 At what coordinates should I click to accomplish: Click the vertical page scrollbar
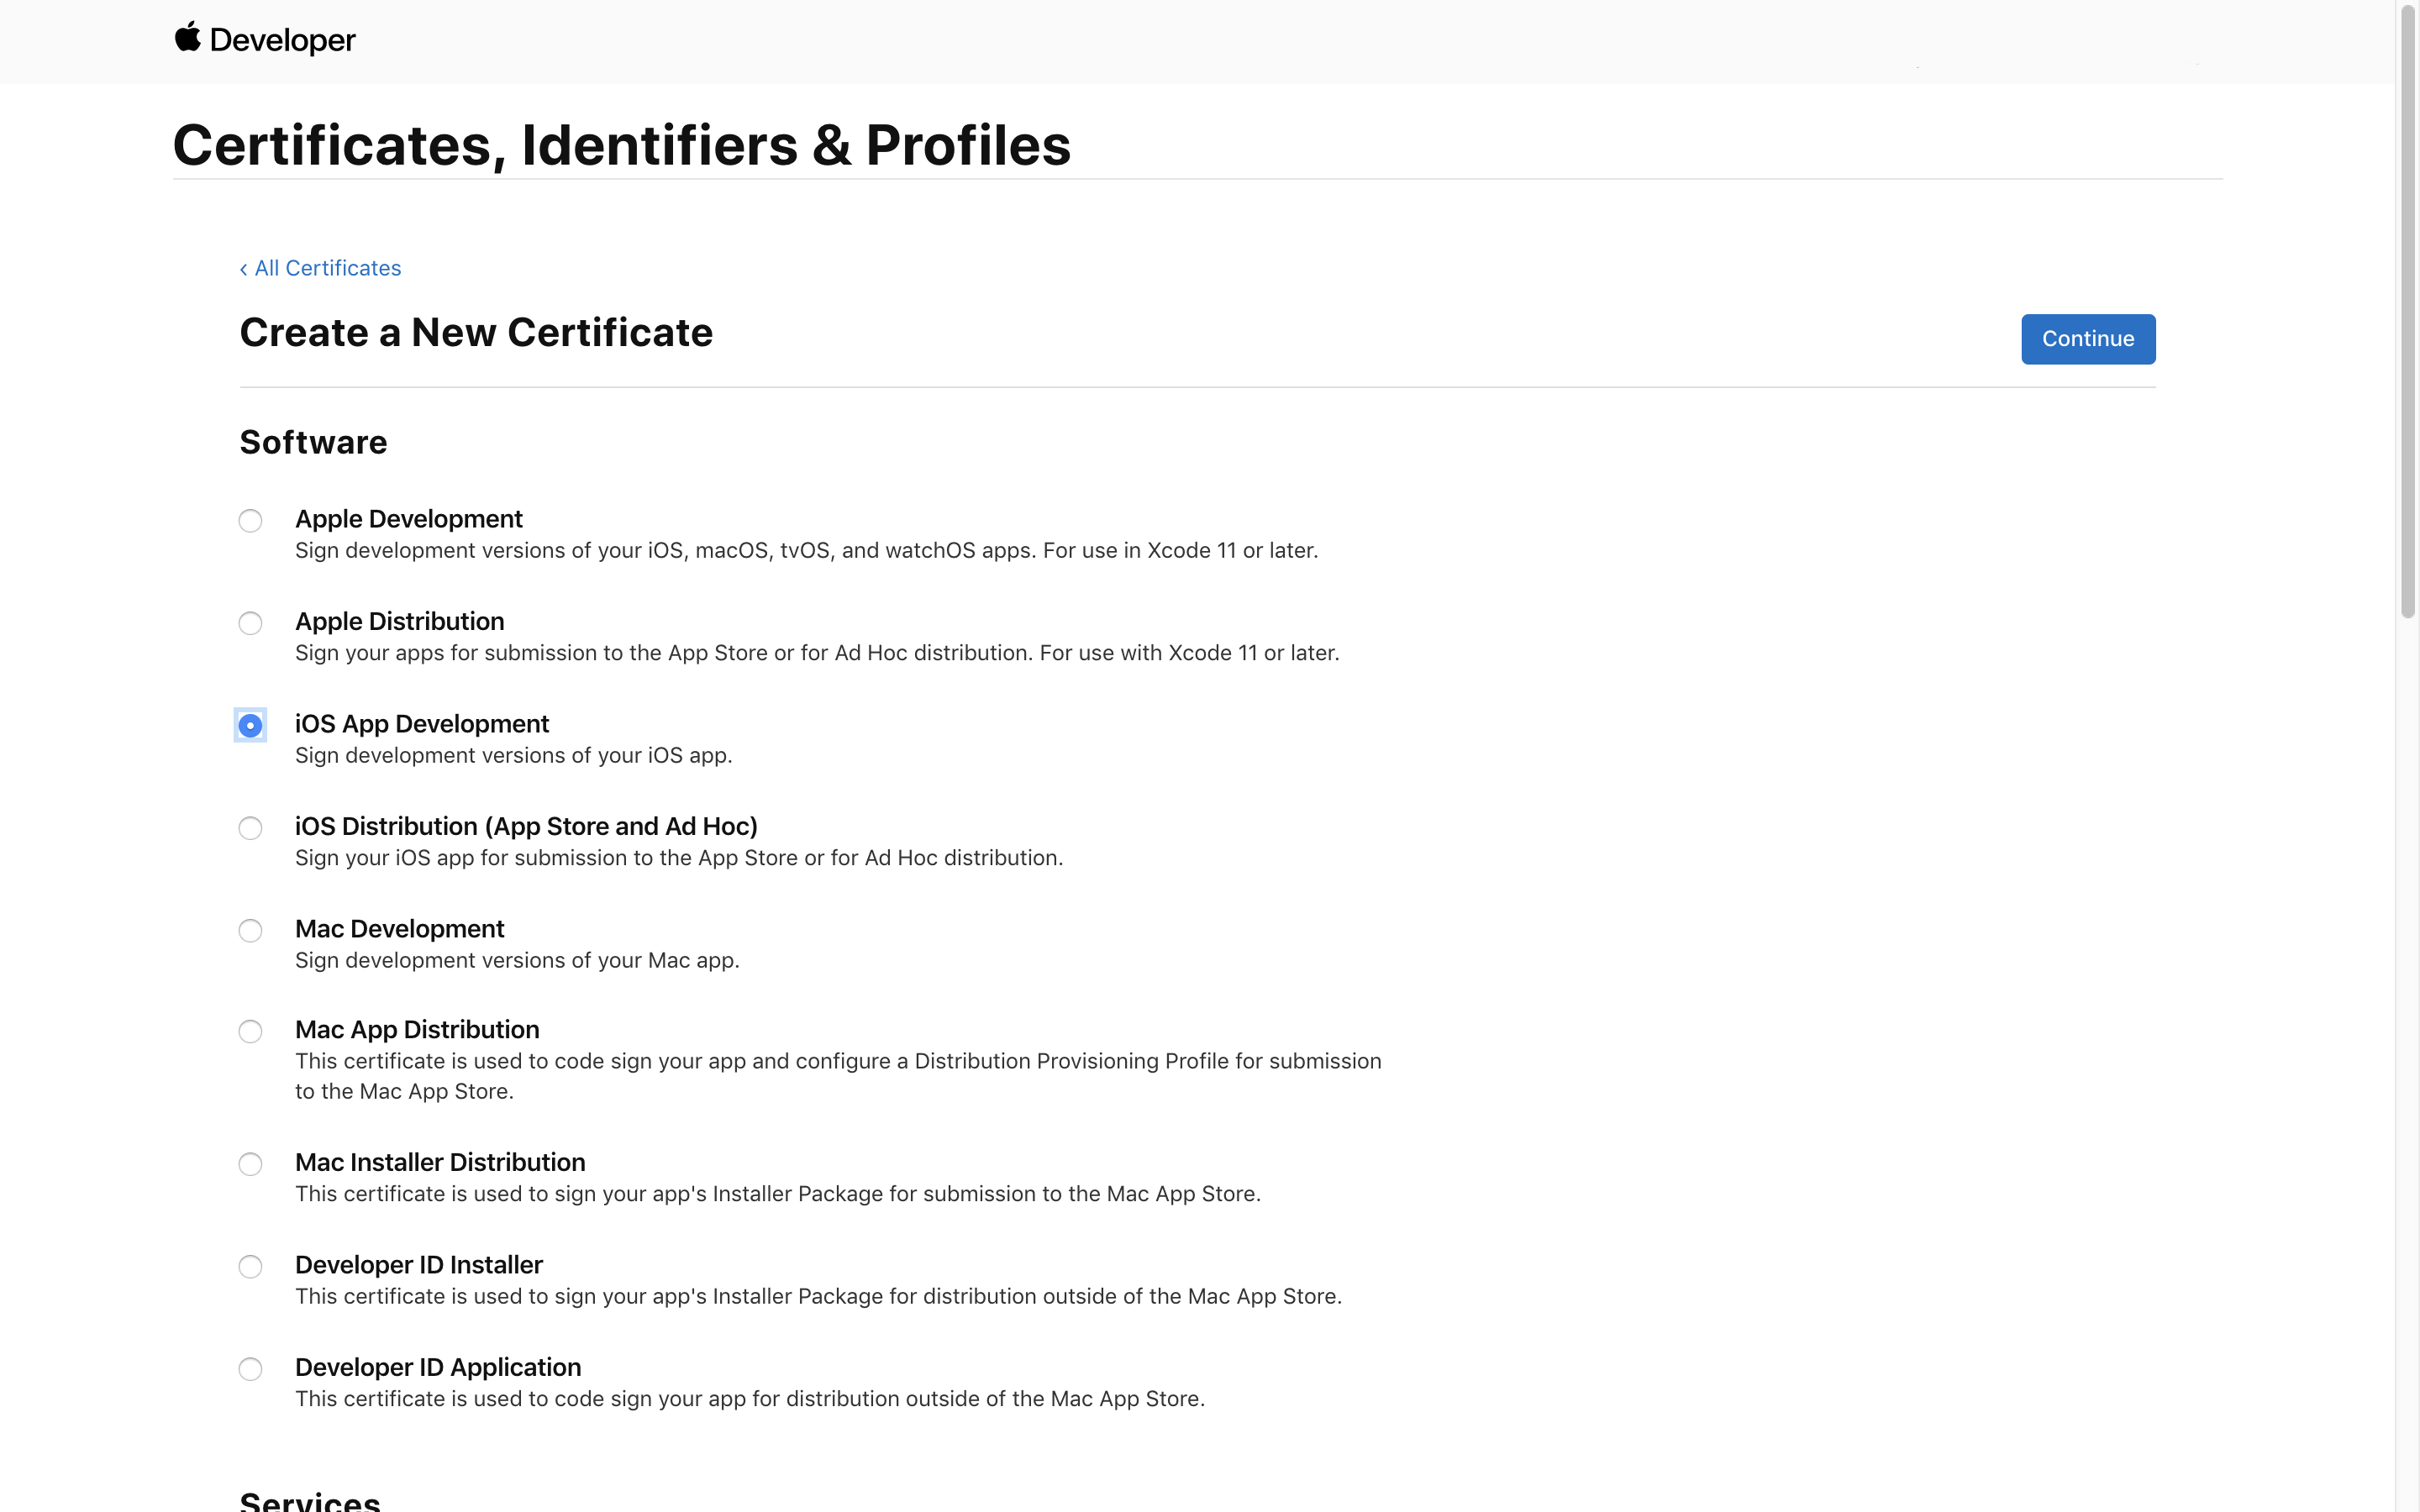[x=2408, y=310]
